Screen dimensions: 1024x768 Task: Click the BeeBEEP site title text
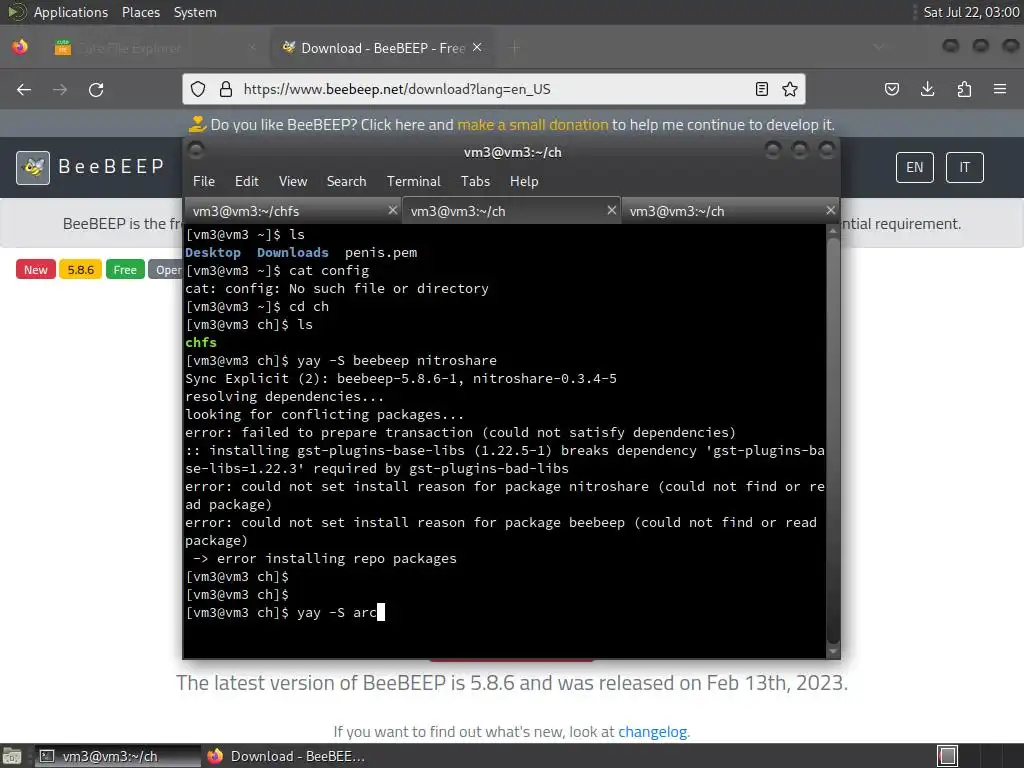coord(112,167)
